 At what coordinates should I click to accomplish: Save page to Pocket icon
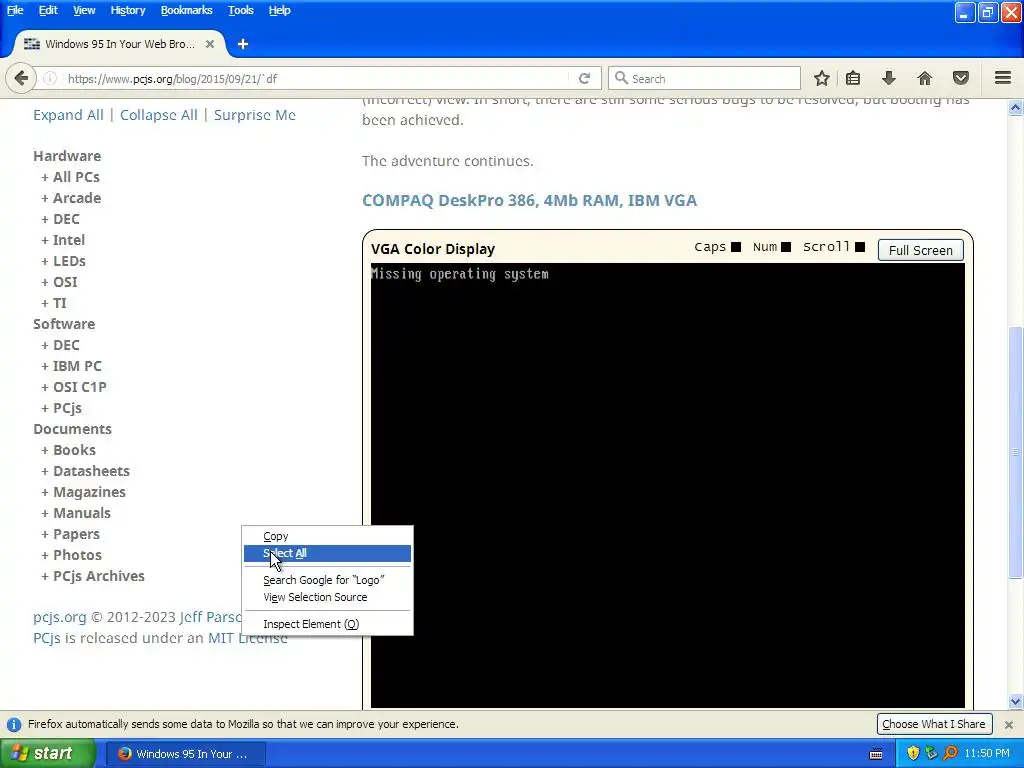pyautogui.click(x=961, y=78)
